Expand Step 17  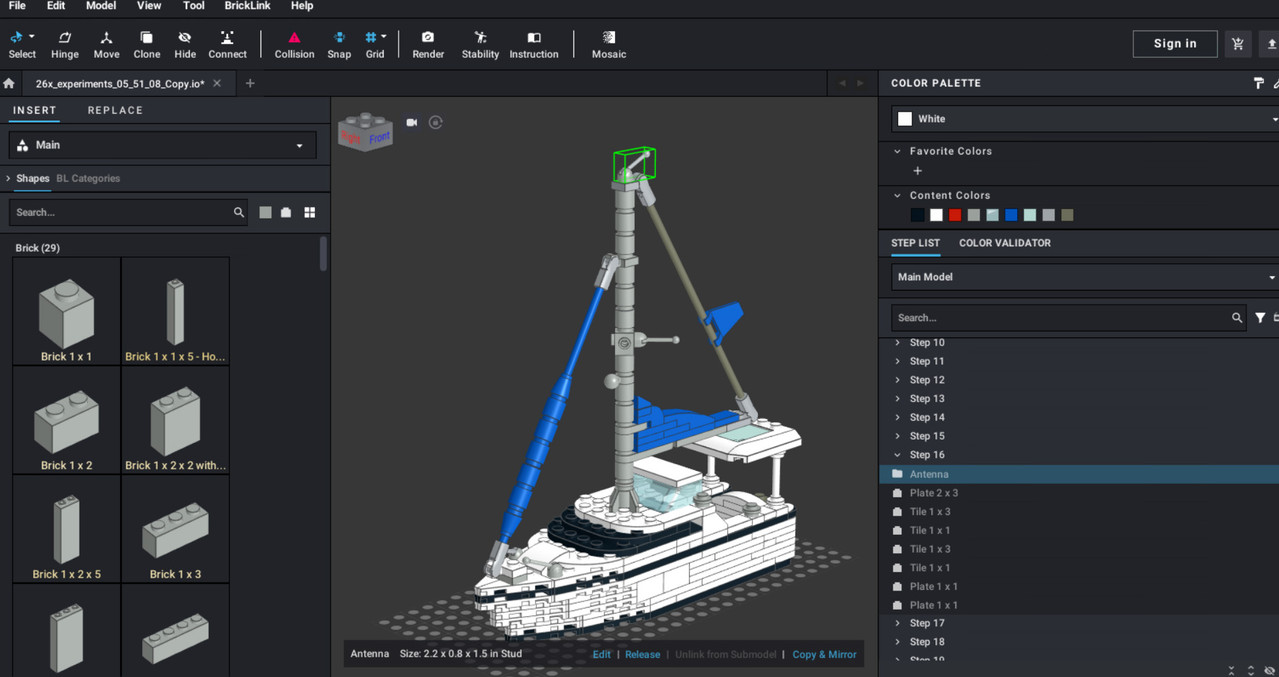(x=897, y=623)
